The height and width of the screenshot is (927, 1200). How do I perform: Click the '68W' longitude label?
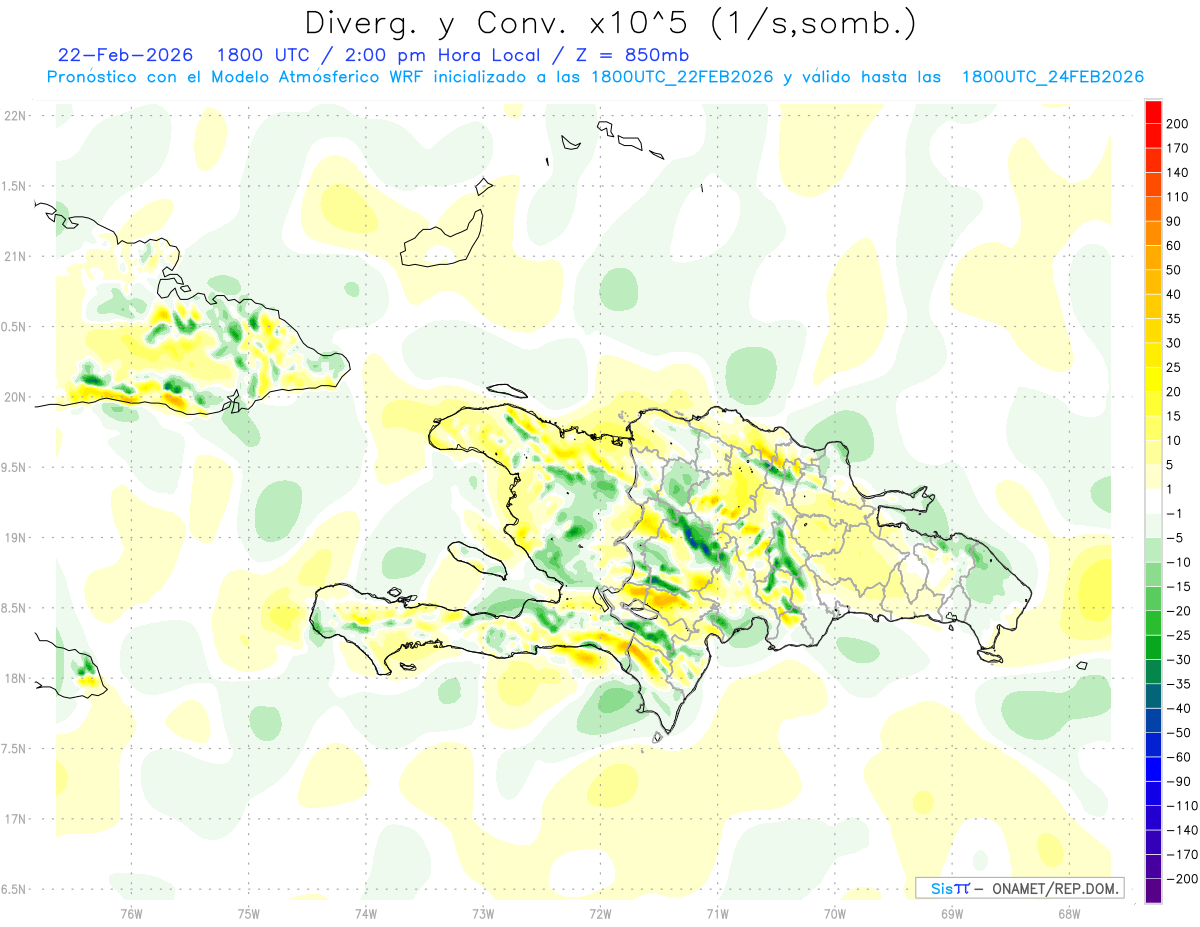[1068, 914]
